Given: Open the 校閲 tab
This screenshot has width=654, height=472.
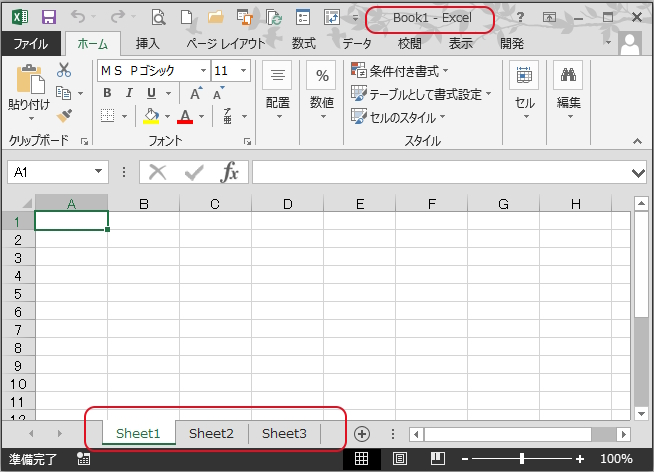Looking at the screenshot, I should (410, 43).
